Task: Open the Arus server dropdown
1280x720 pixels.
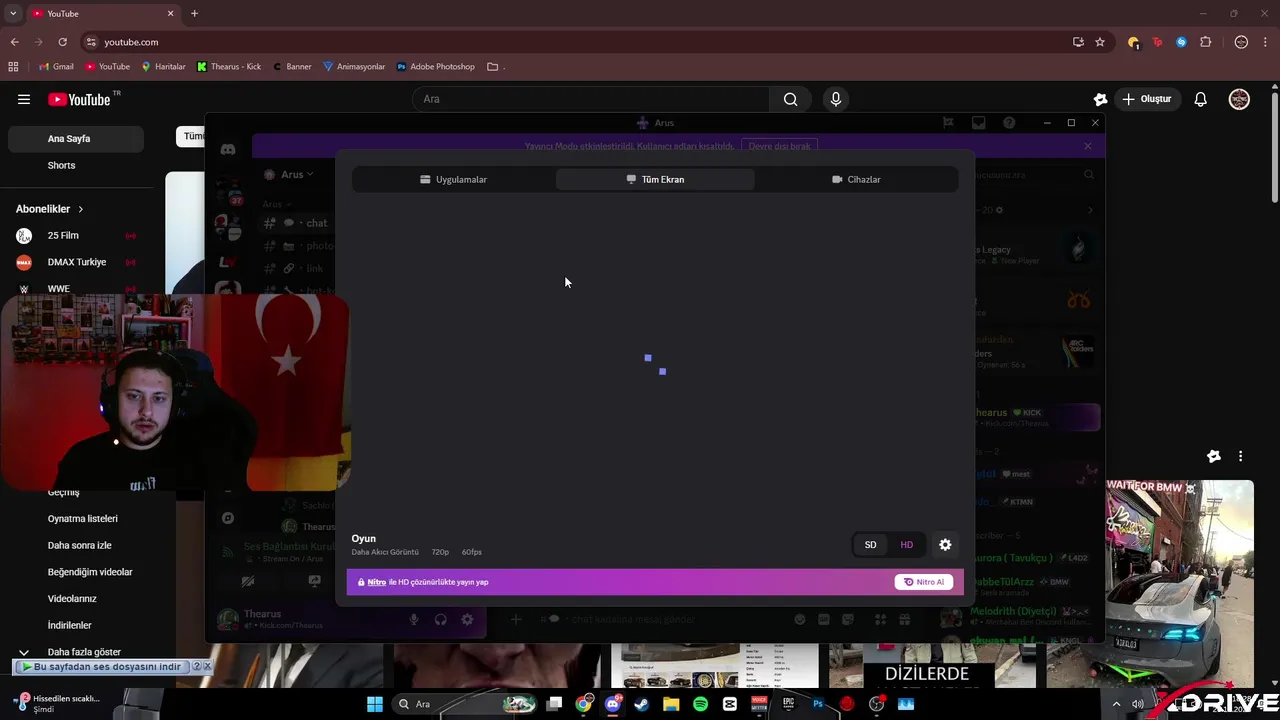Action: (290, 174)
